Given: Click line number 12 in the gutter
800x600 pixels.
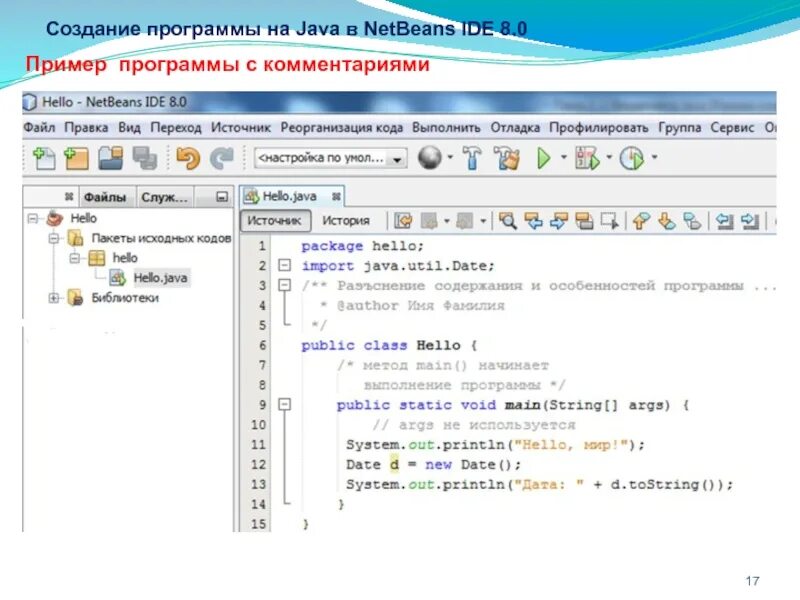Looking at the screenshot, I should tap(259, 465).
